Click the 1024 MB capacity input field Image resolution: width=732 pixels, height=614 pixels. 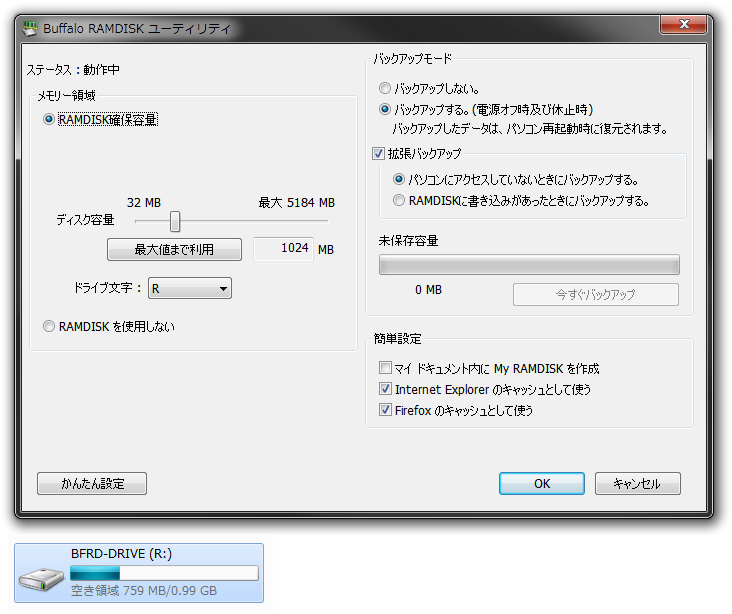(283, 249)
